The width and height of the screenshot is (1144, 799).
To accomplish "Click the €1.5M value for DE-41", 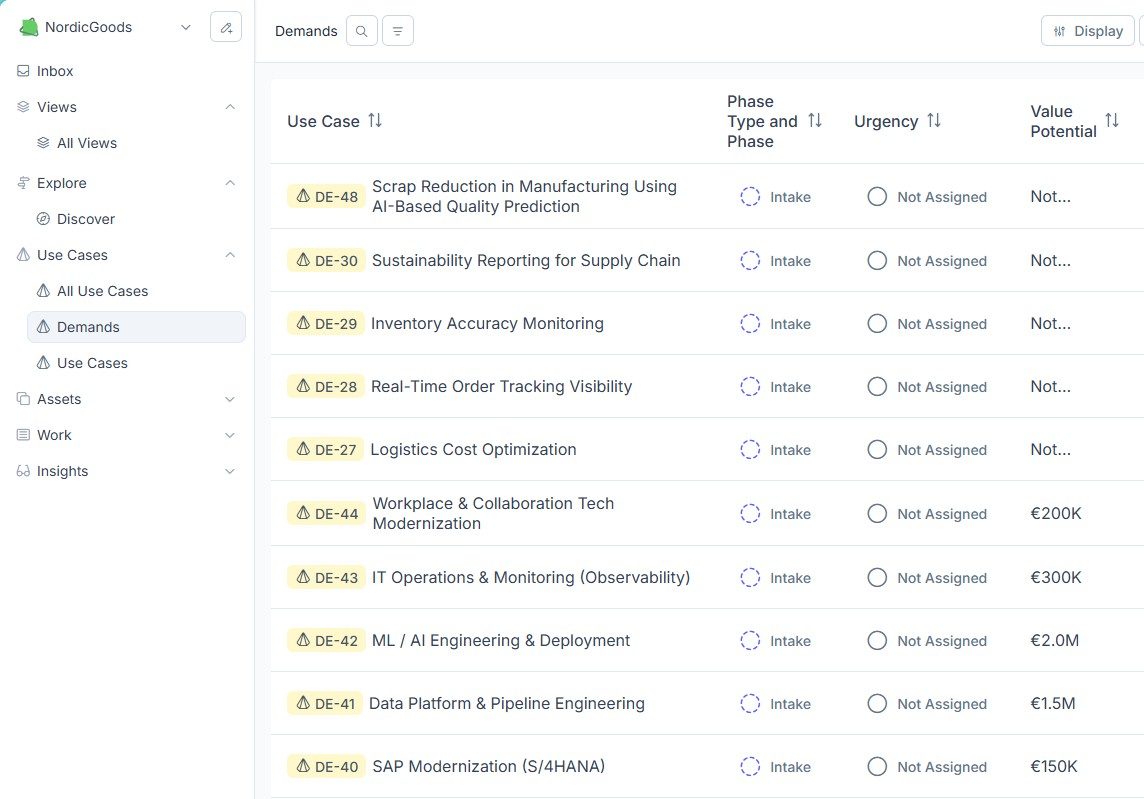I will click(1053, 703).
